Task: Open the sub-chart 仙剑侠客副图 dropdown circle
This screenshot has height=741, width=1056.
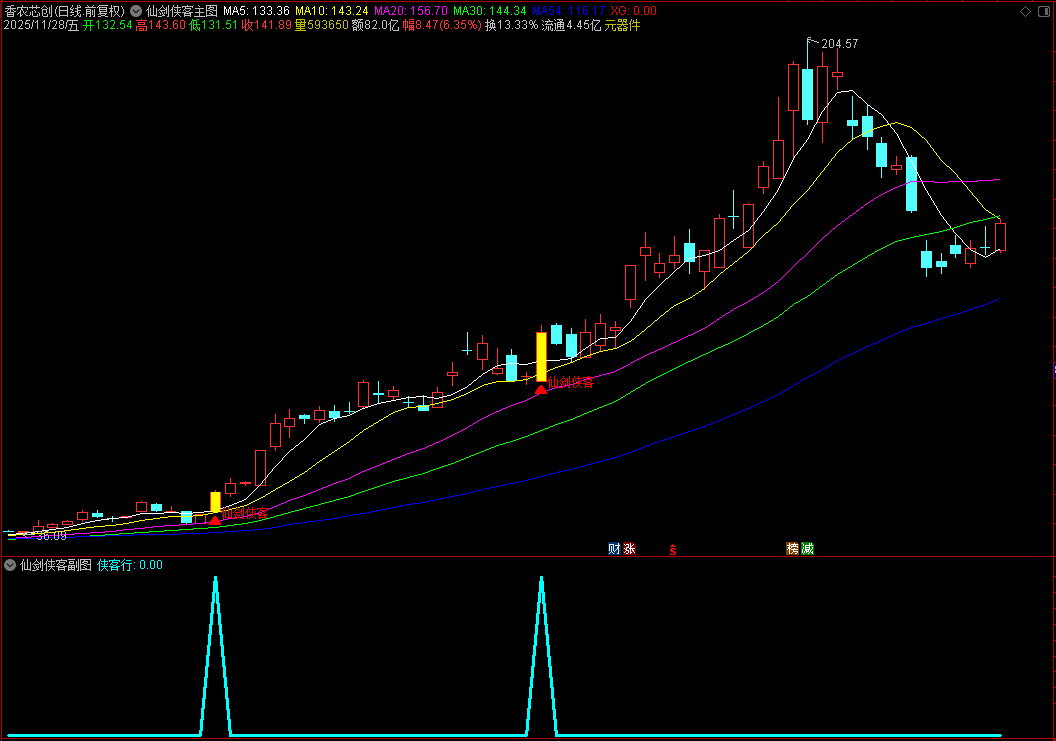Action: 10,565
